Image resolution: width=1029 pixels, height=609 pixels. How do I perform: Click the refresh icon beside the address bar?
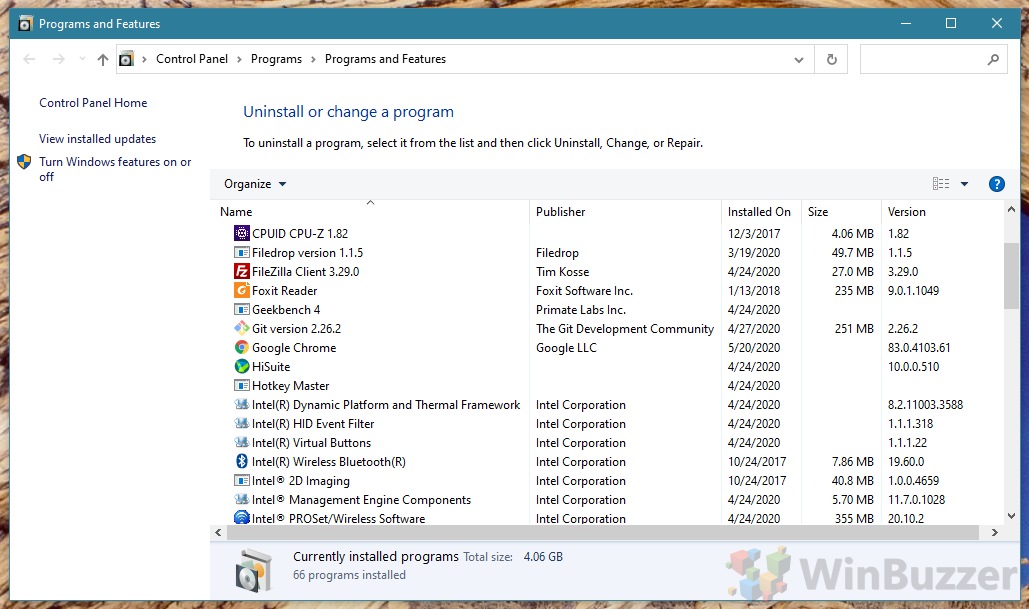coord(831,59)
